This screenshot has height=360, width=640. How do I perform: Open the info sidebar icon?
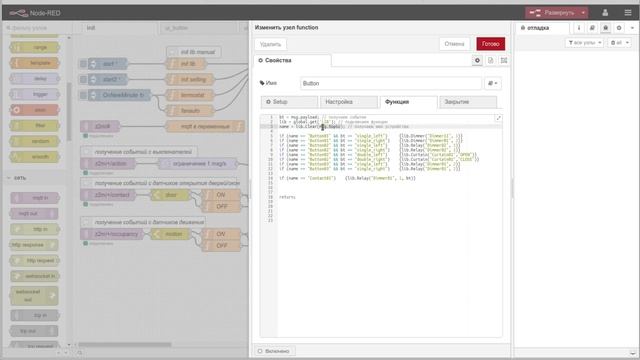coord(579,28)
